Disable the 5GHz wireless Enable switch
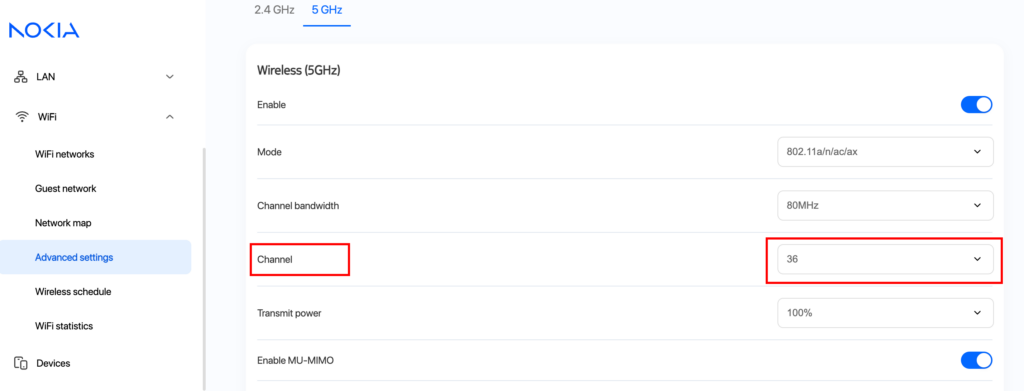This screenshot has width=1024, height=391. coord(976,104)
